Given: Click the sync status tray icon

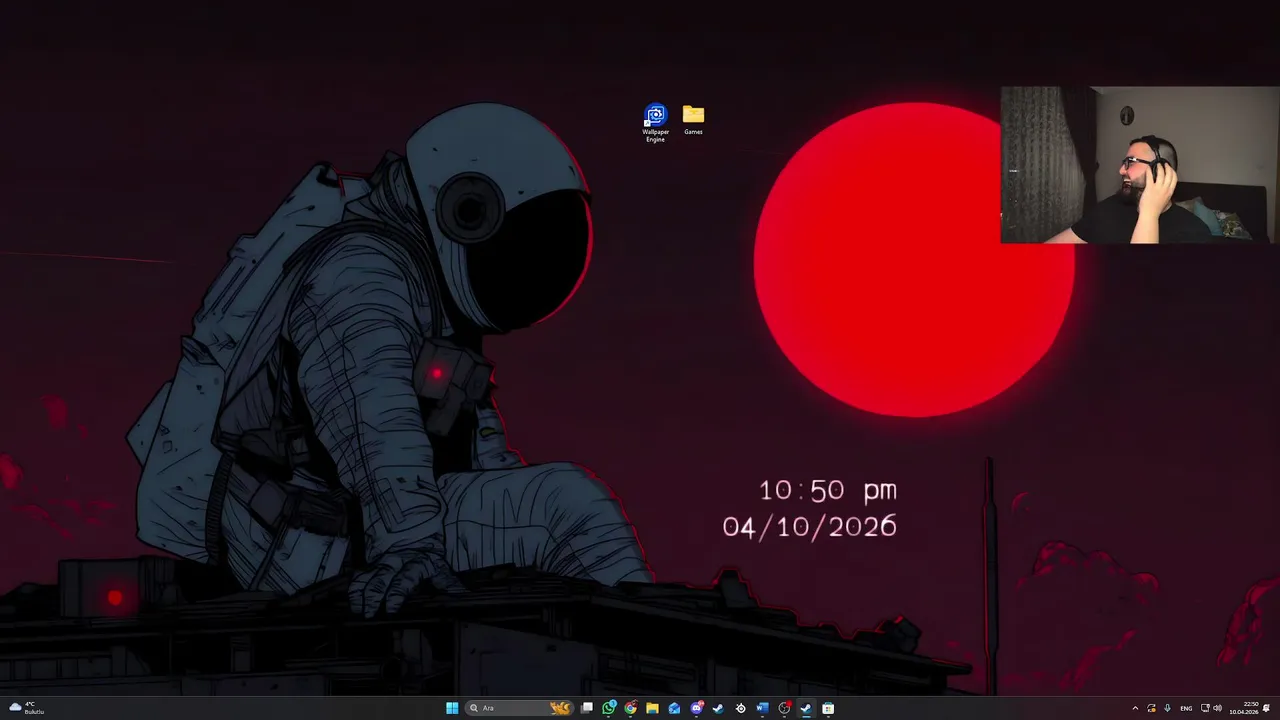Looking at the screenshot, I should point(1151,708).
